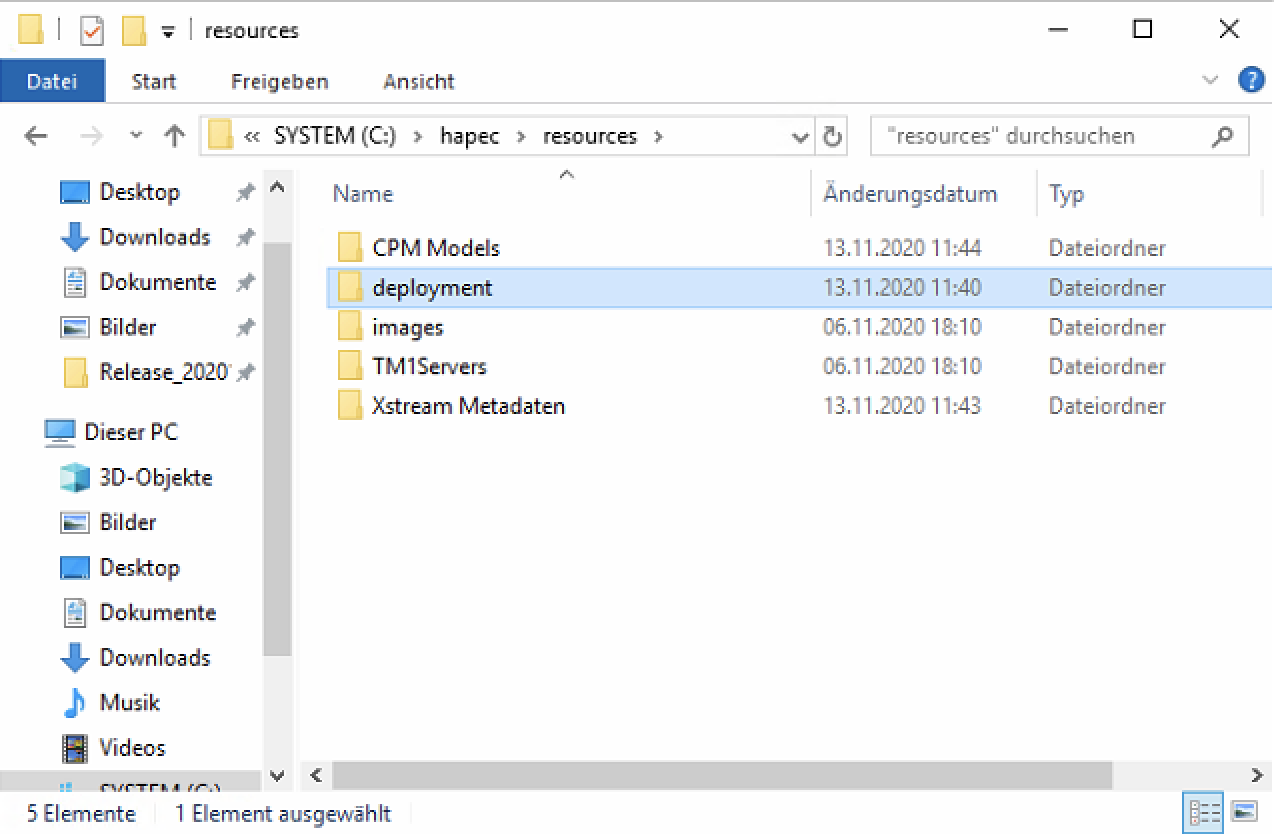
Task: Sort by the Änderungsdatum column header
Action: click(x=909, y=194)
